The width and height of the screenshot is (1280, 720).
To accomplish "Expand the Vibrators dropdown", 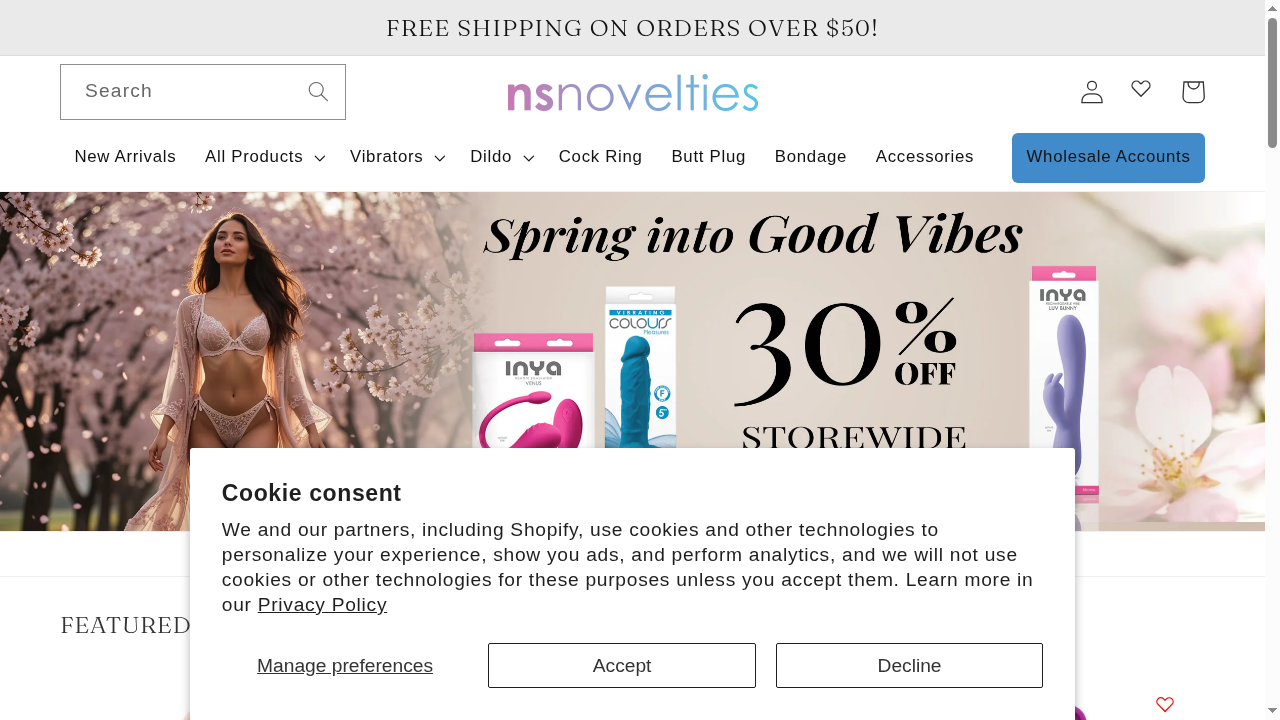I will click(396, 157).
